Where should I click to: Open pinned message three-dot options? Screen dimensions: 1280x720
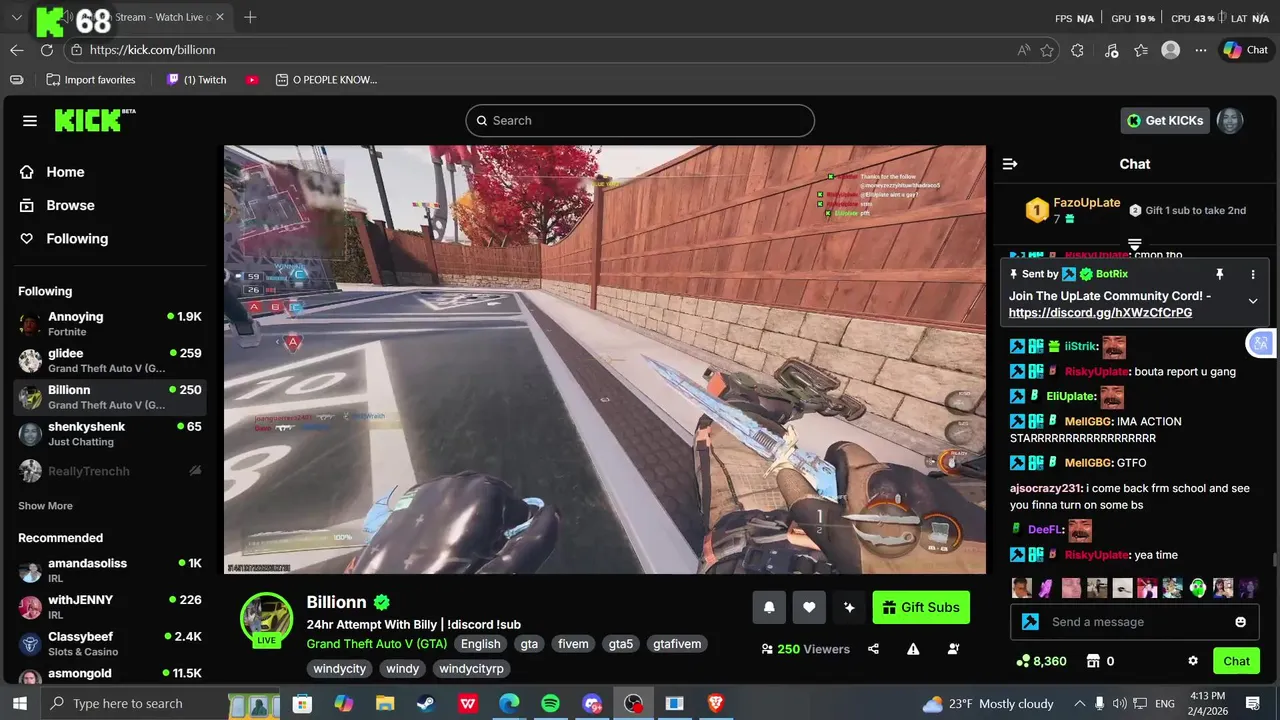click(x=1253, y=274)
